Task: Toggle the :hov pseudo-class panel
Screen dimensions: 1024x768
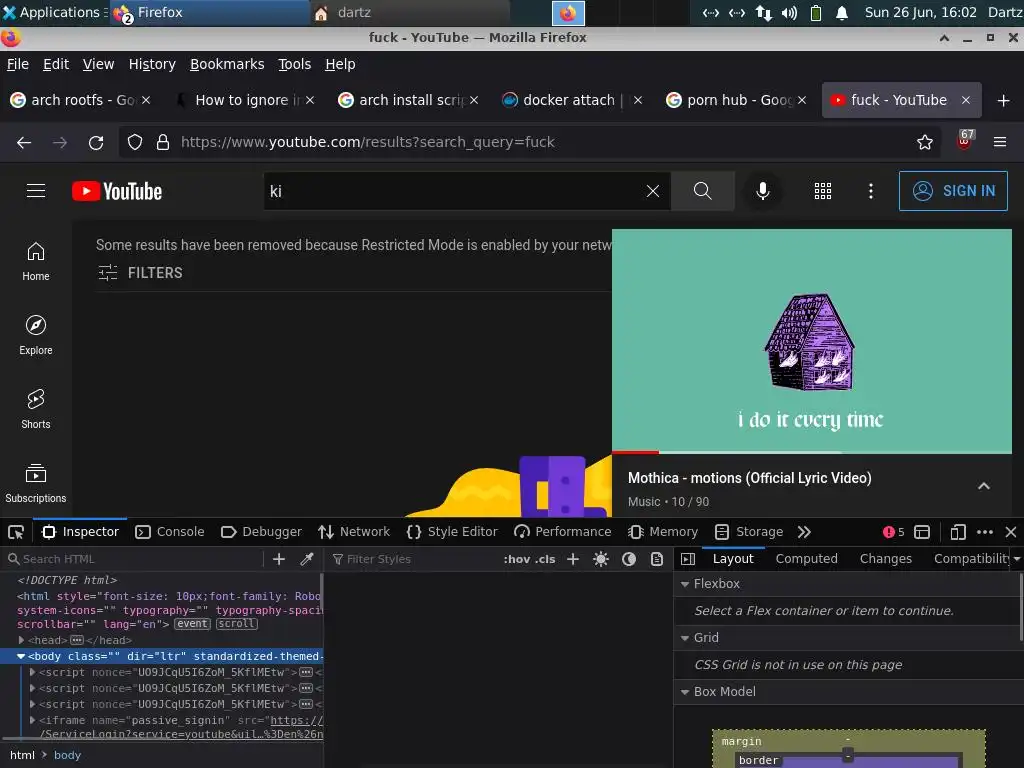Action: tap(517, 559)
